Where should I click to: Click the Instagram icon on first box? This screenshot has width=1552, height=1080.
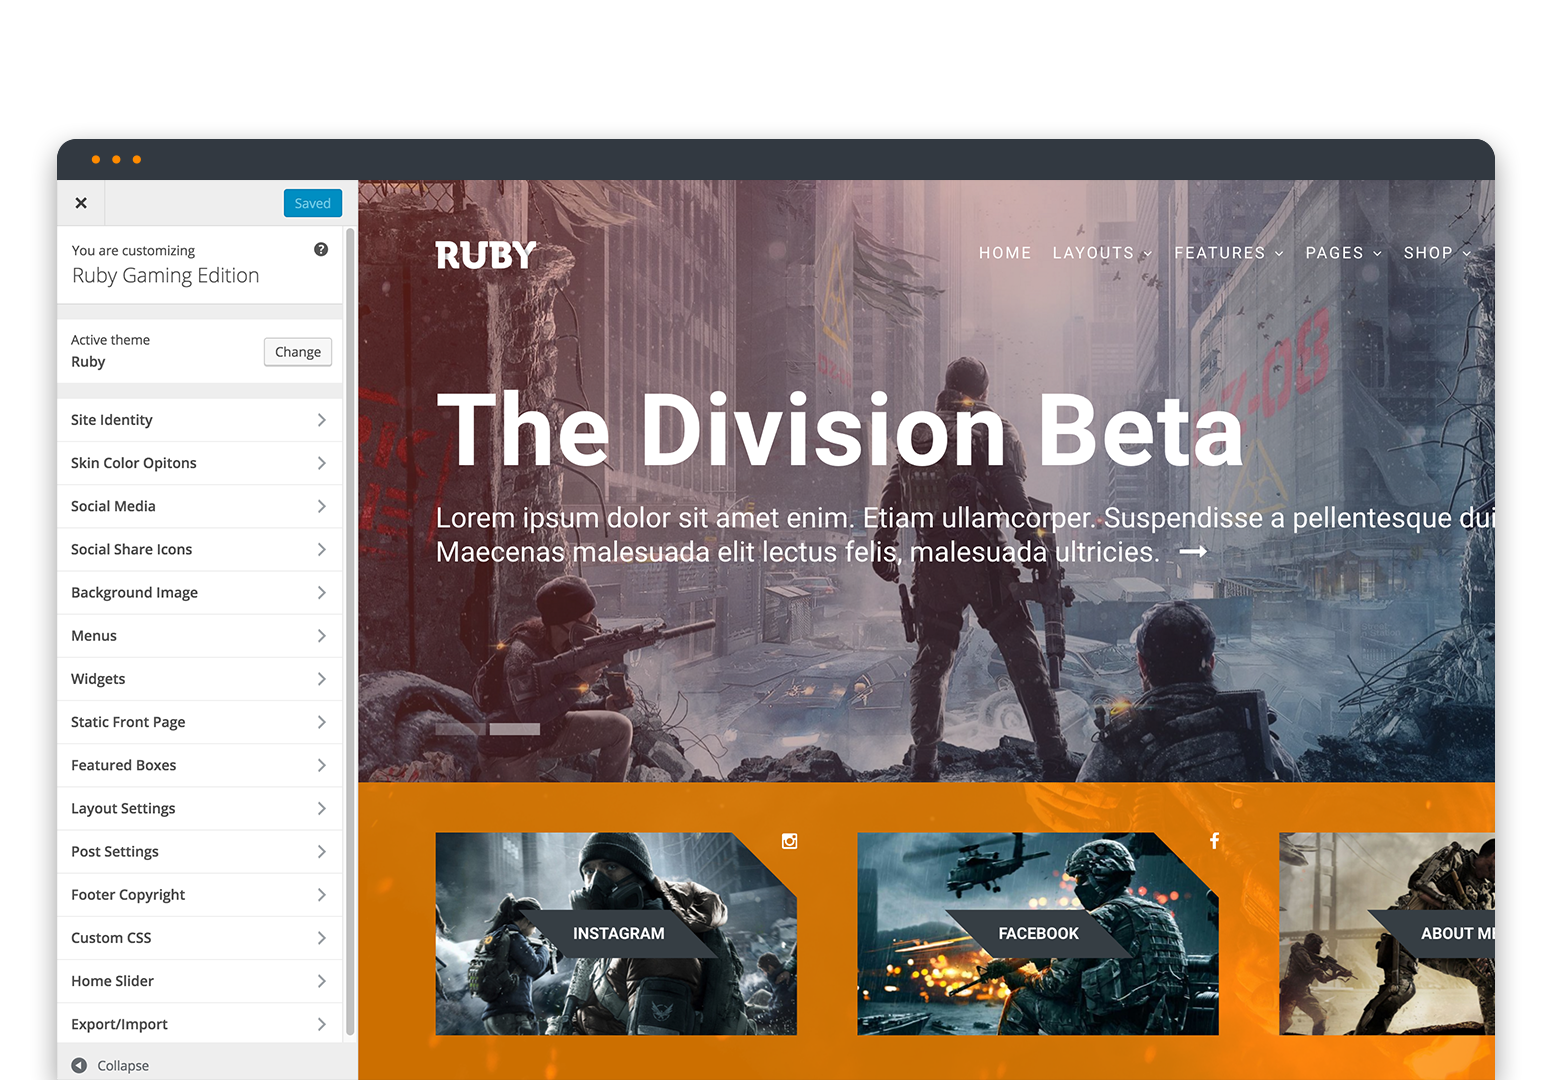(789, 841)
